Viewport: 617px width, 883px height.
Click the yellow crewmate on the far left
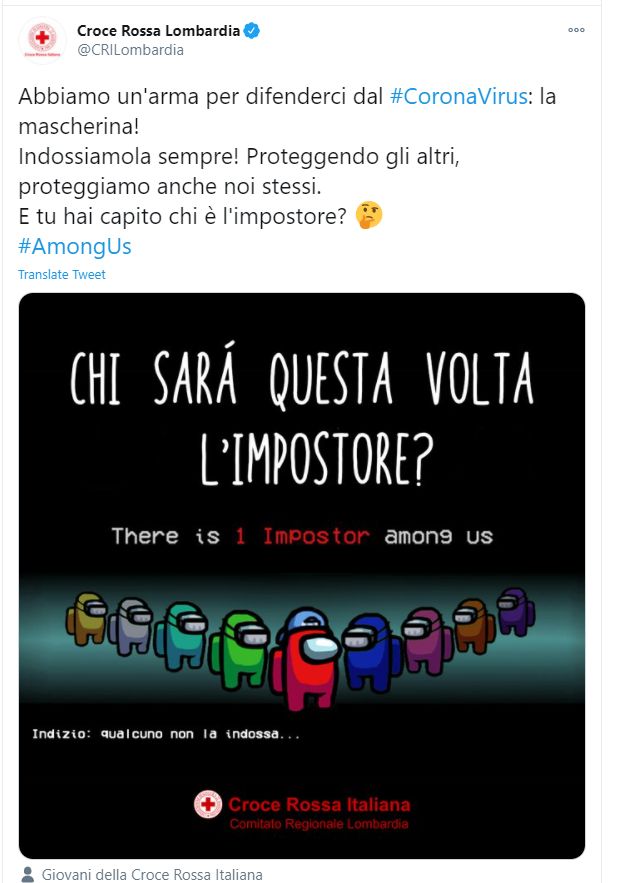point(86,618)
